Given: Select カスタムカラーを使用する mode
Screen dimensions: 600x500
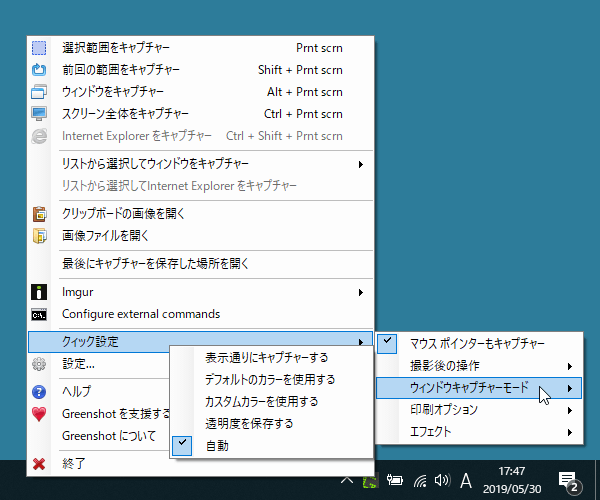Looking at the screenshot, I should click(x=271, y=402).
